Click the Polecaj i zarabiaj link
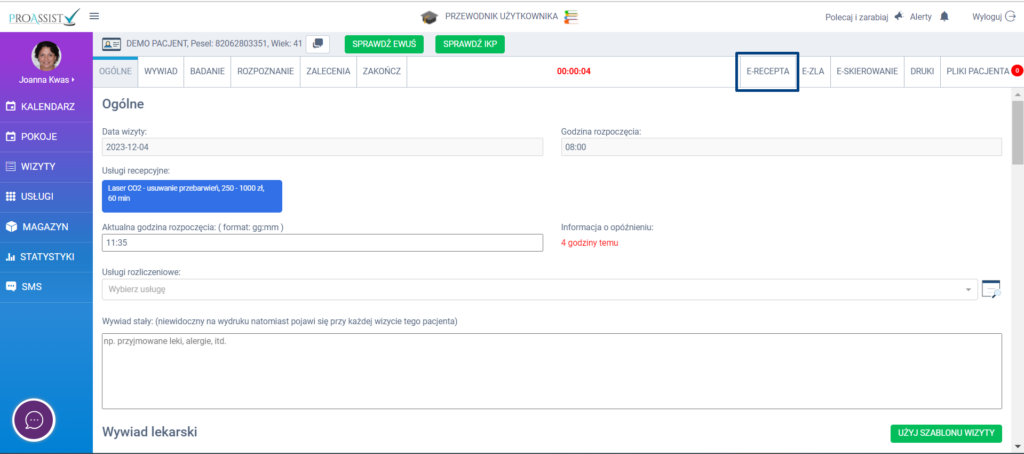The image size is (1024, 454). coord(858,16)
